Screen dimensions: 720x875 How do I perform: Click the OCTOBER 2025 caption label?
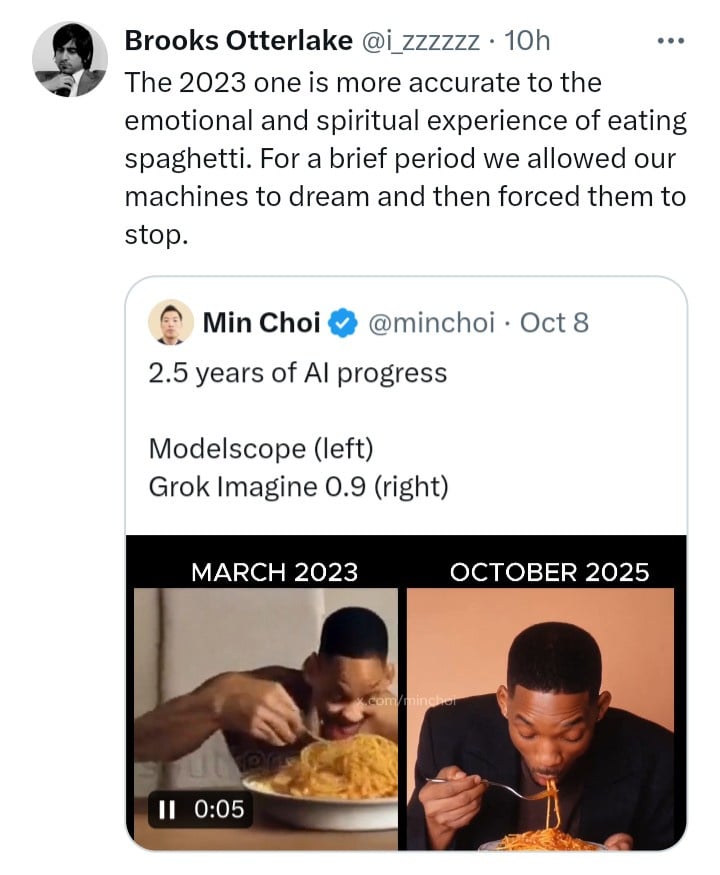tap(549, 573)
